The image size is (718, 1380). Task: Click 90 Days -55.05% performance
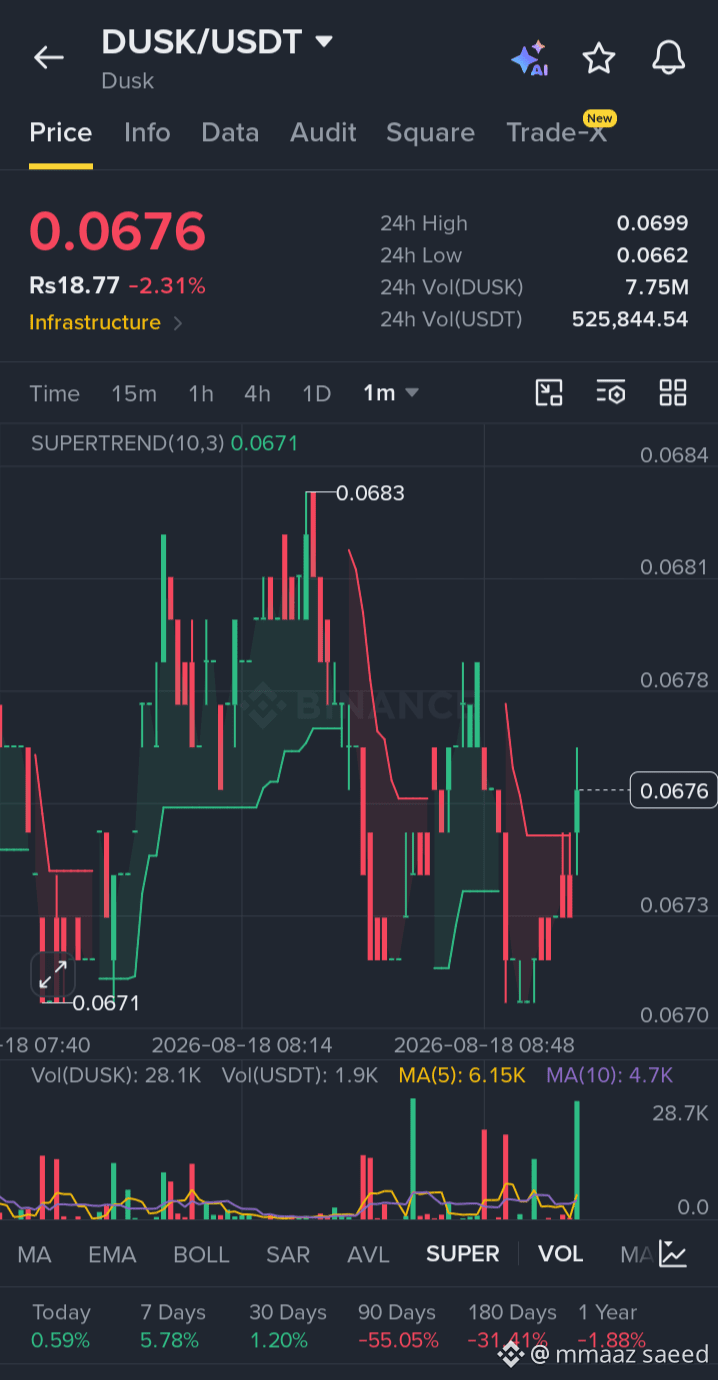[x=398, y=1326]
